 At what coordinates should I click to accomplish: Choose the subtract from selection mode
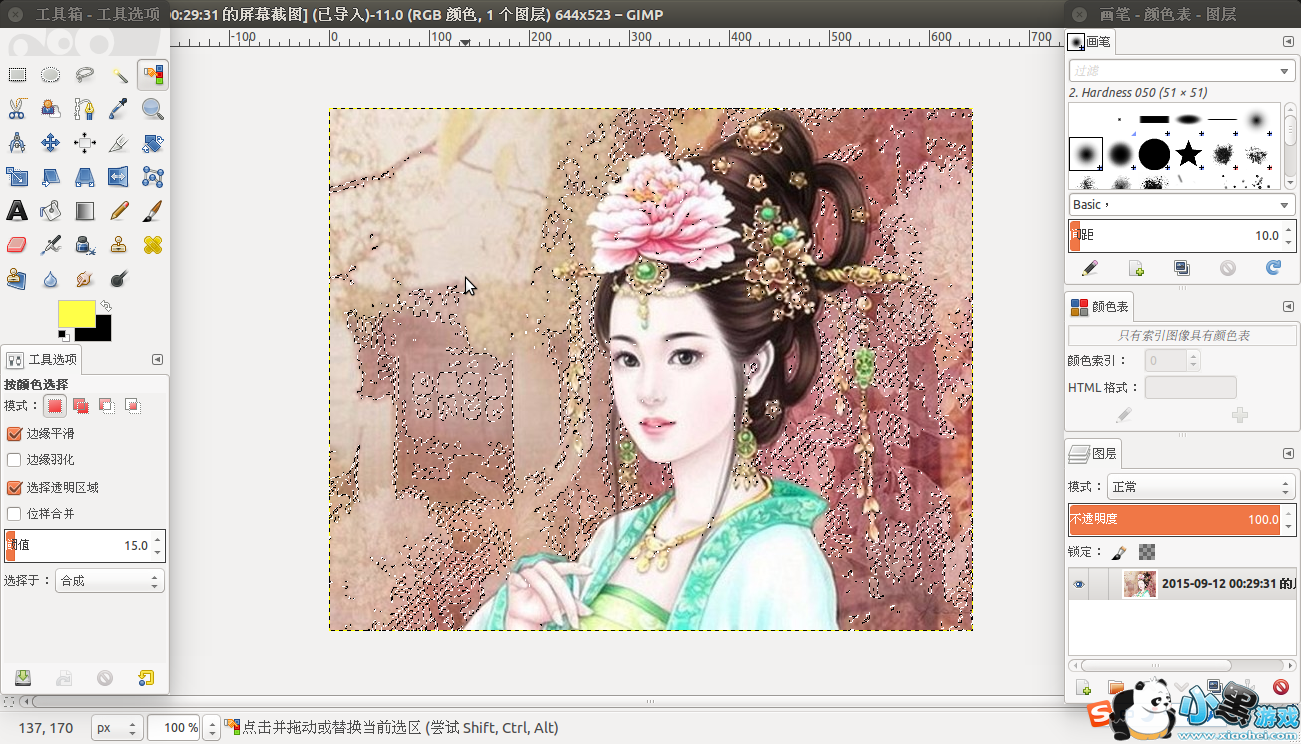107,405
